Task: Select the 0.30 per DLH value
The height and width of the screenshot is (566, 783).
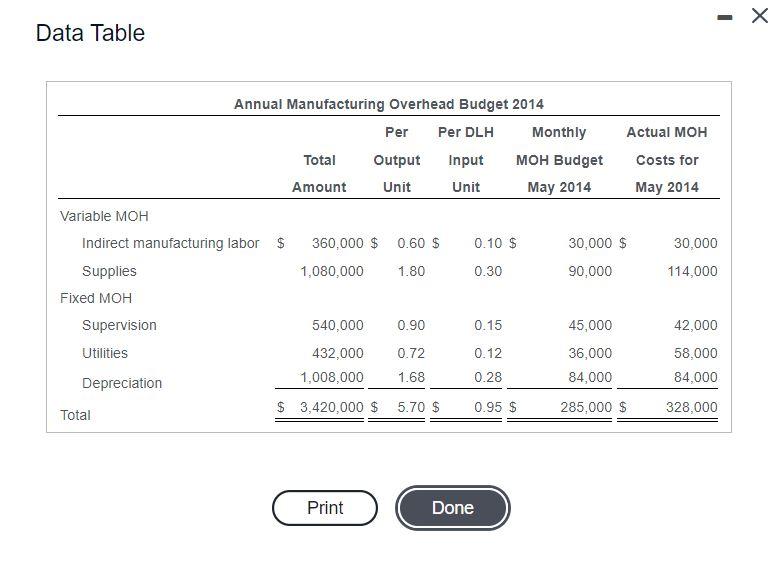Action: 488,271
